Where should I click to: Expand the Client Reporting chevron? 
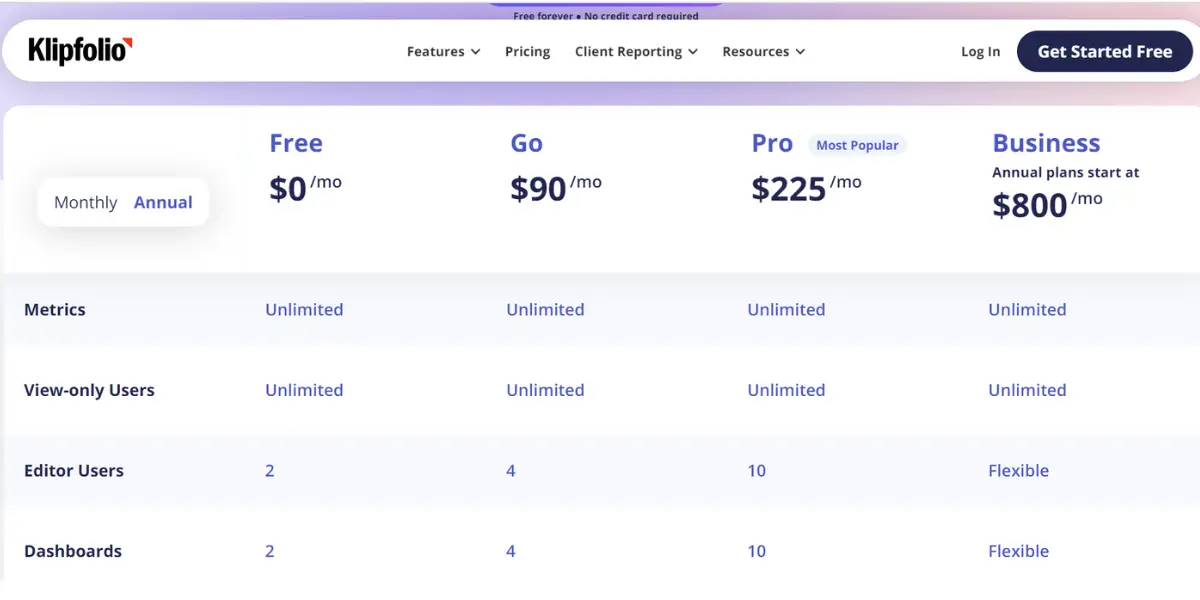click(693, 52)
